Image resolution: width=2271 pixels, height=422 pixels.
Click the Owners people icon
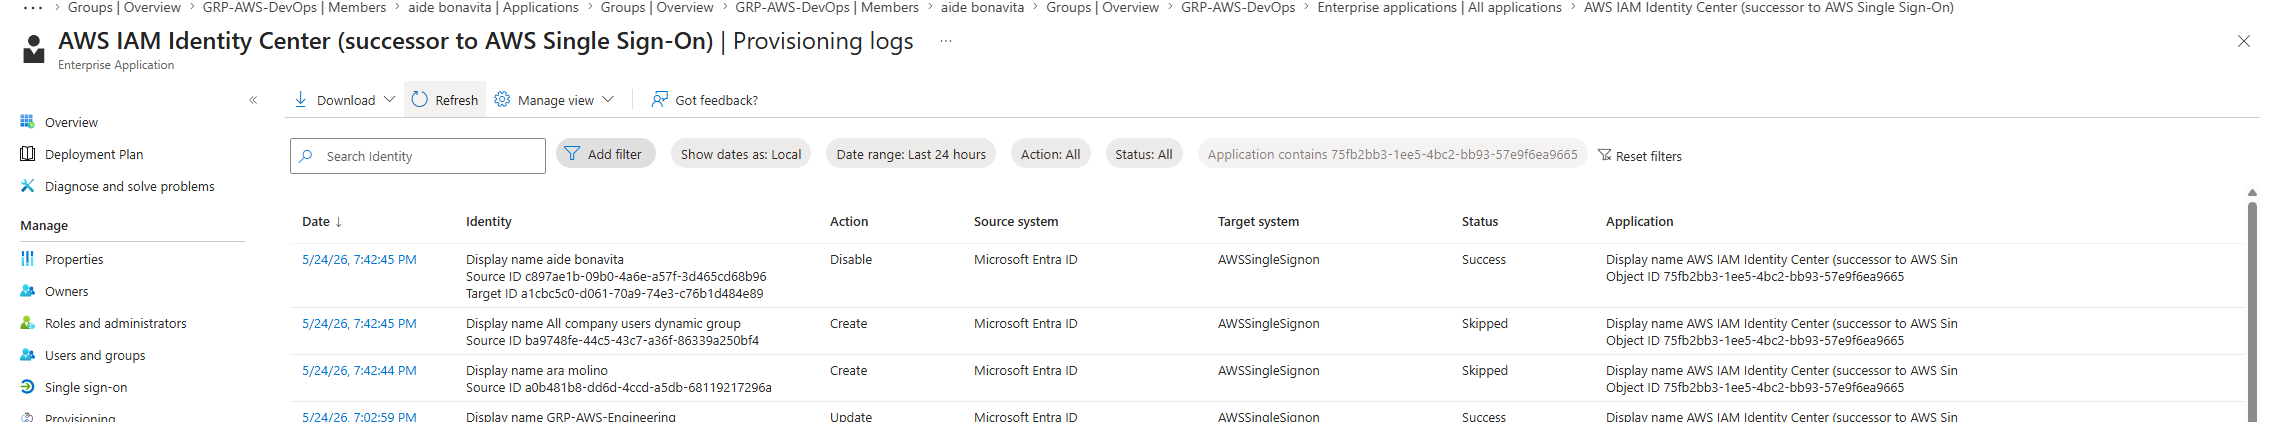coord(27,291)
